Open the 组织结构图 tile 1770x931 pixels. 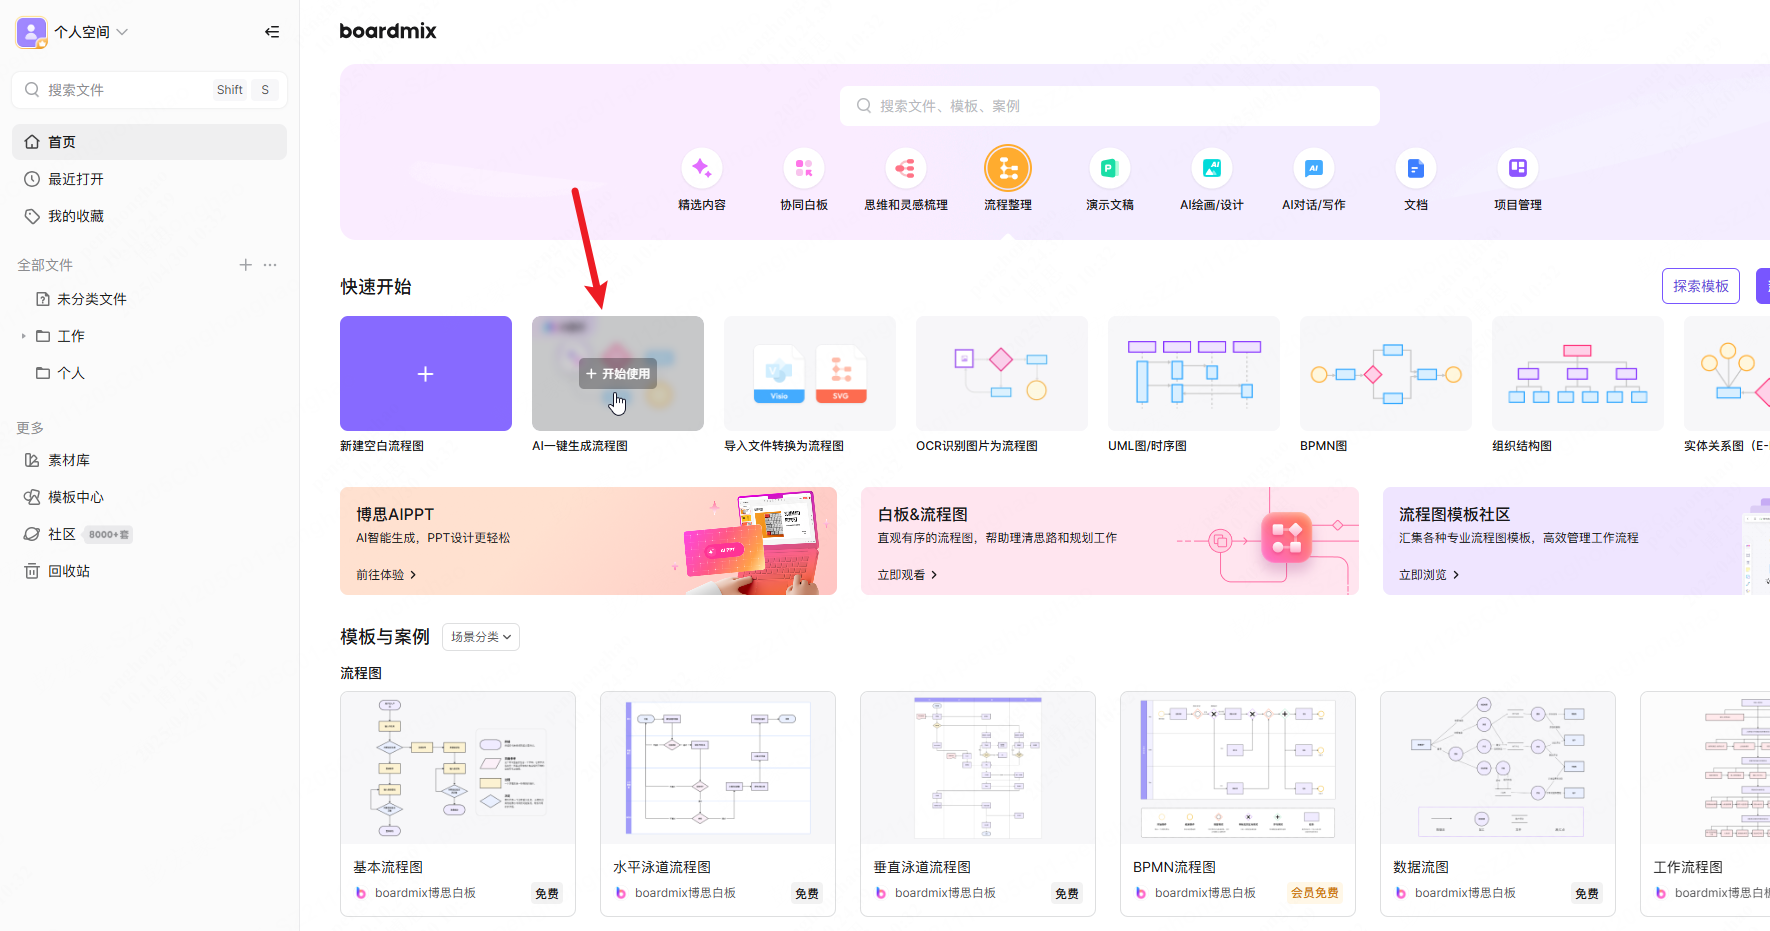pyautogui.click(x=1578, y=373)
